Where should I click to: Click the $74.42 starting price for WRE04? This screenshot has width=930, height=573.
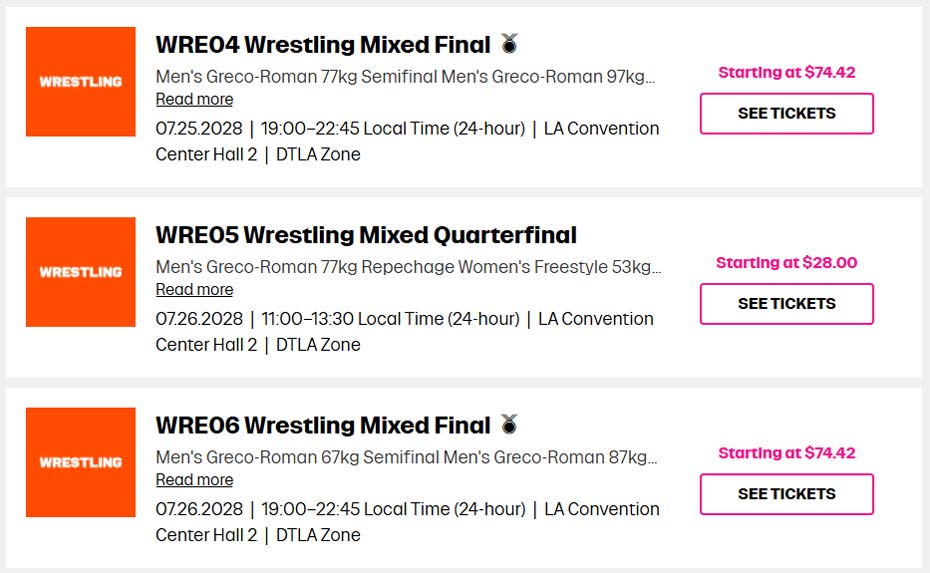pyautogui.click(x=786, y=72)
